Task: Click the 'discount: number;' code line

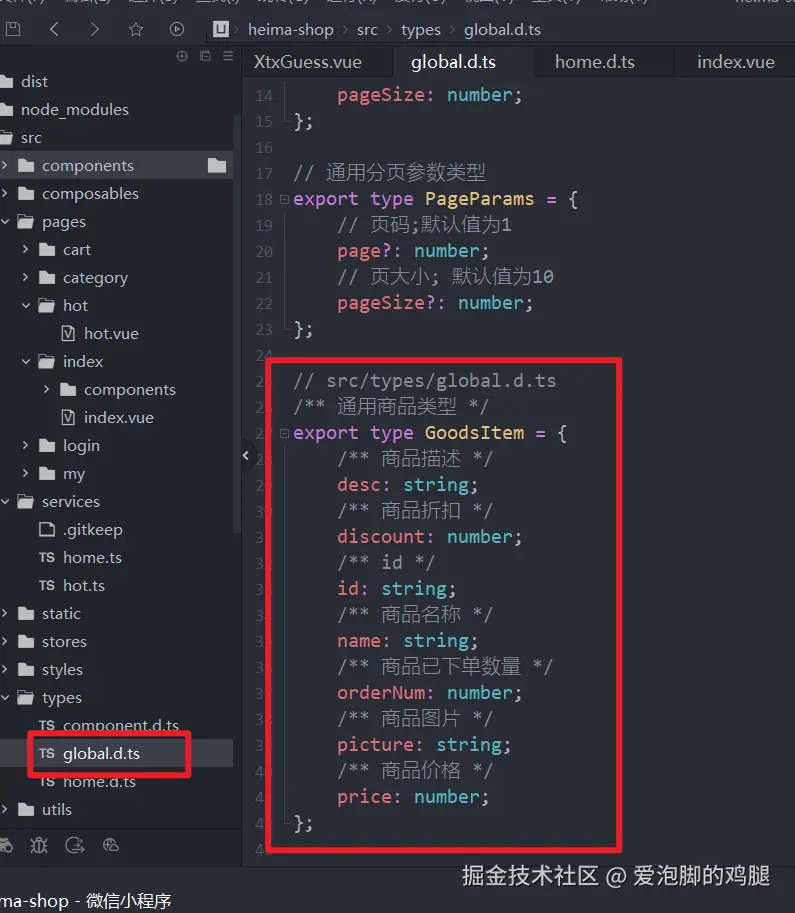Action: point(429,537)
